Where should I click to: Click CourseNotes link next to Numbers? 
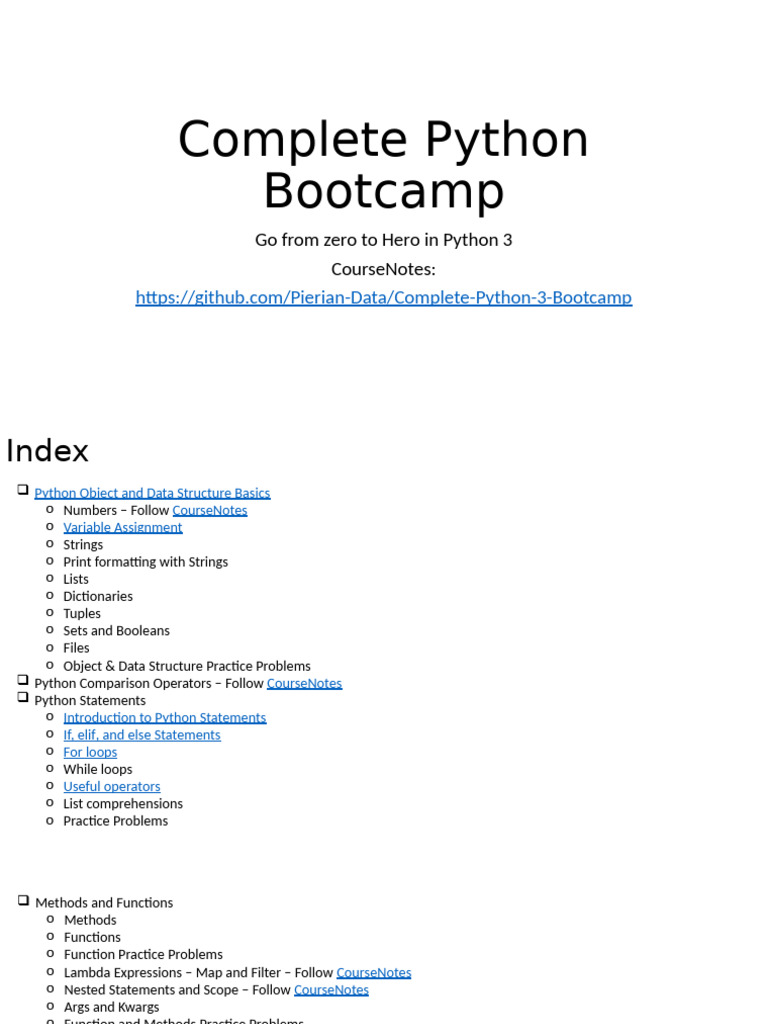tap(210, 510)
